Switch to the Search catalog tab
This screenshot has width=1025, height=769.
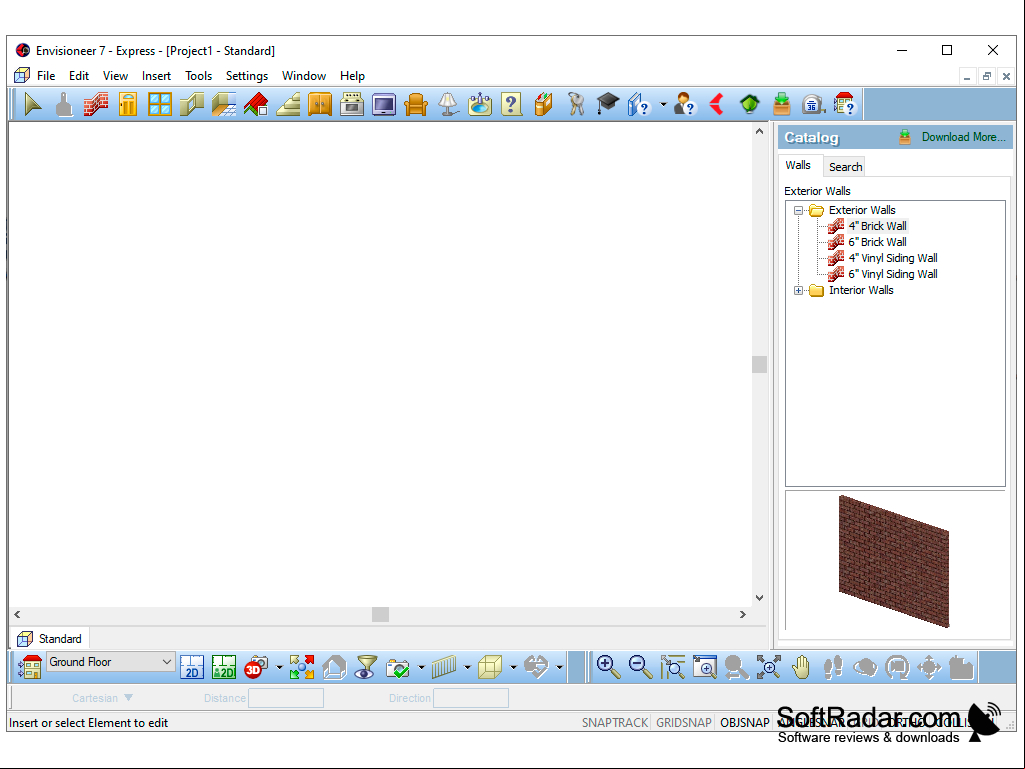coord(845,167)
